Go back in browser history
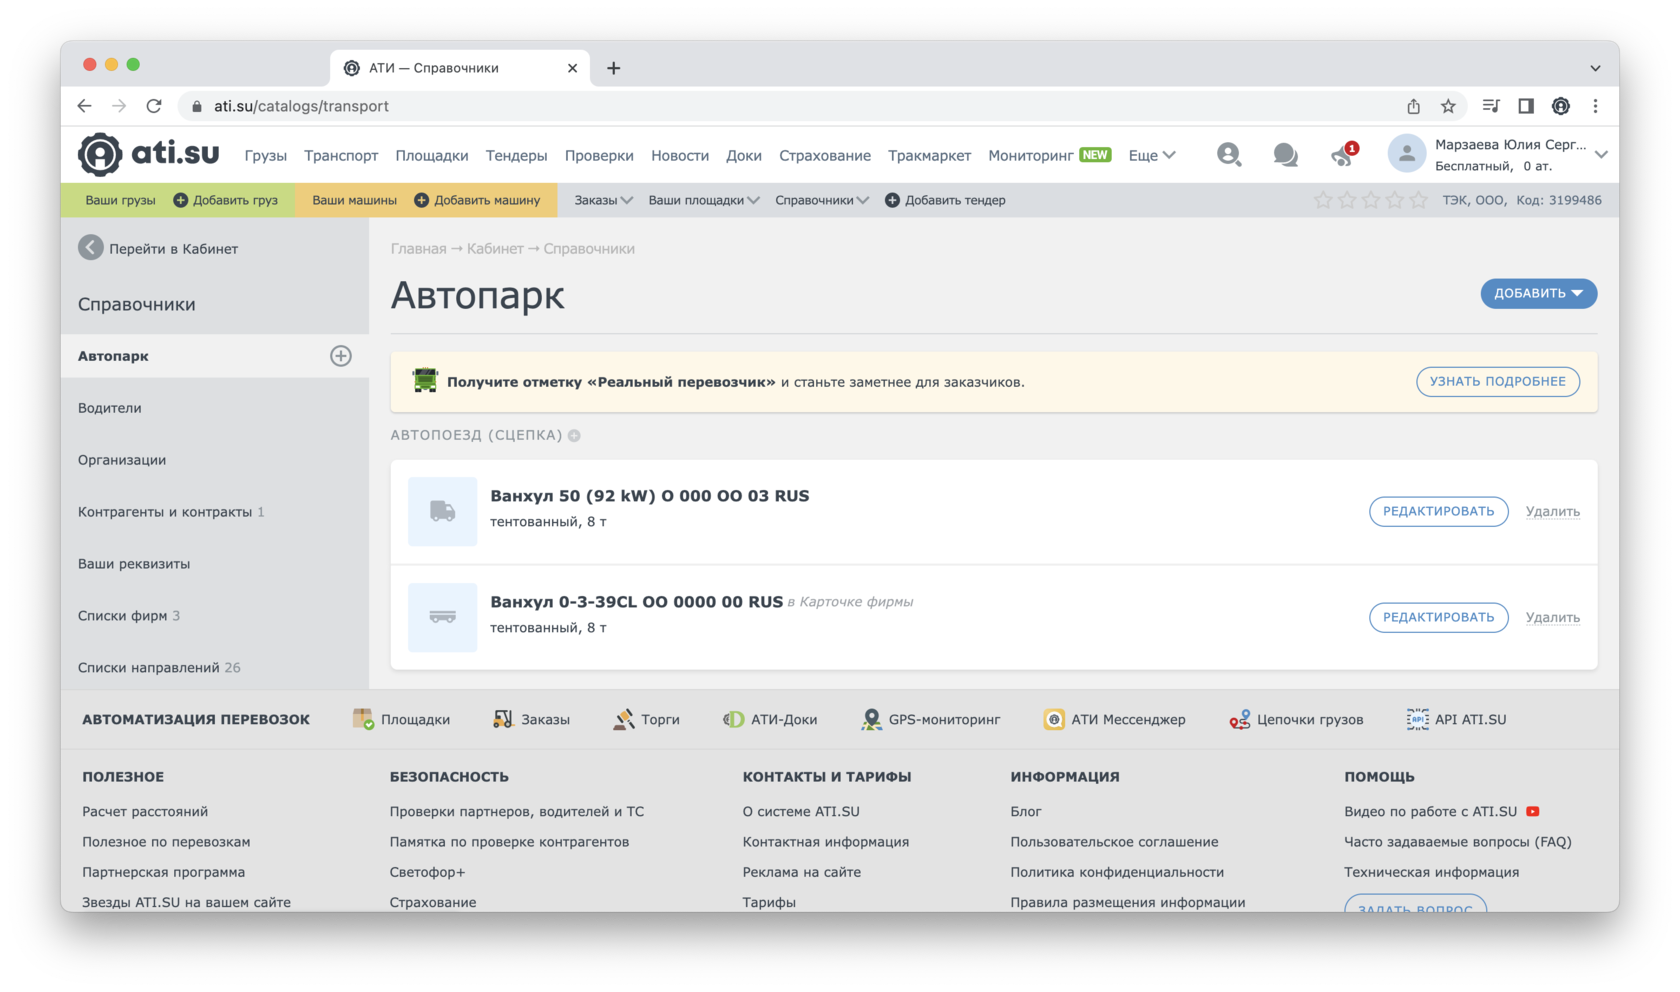 pos(84,106)
